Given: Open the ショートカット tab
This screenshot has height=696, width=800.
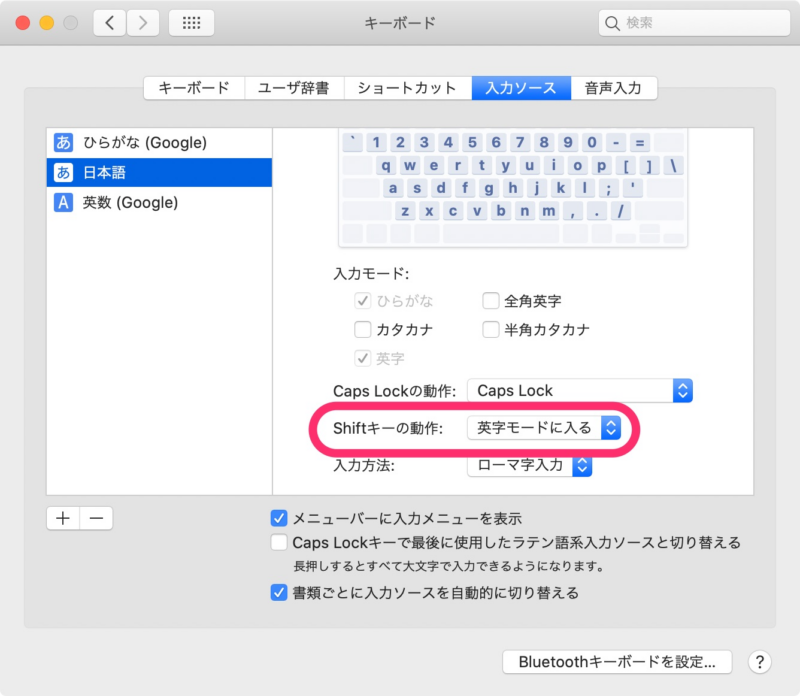Looking at the screenshot, I should (x=407, y=88).
